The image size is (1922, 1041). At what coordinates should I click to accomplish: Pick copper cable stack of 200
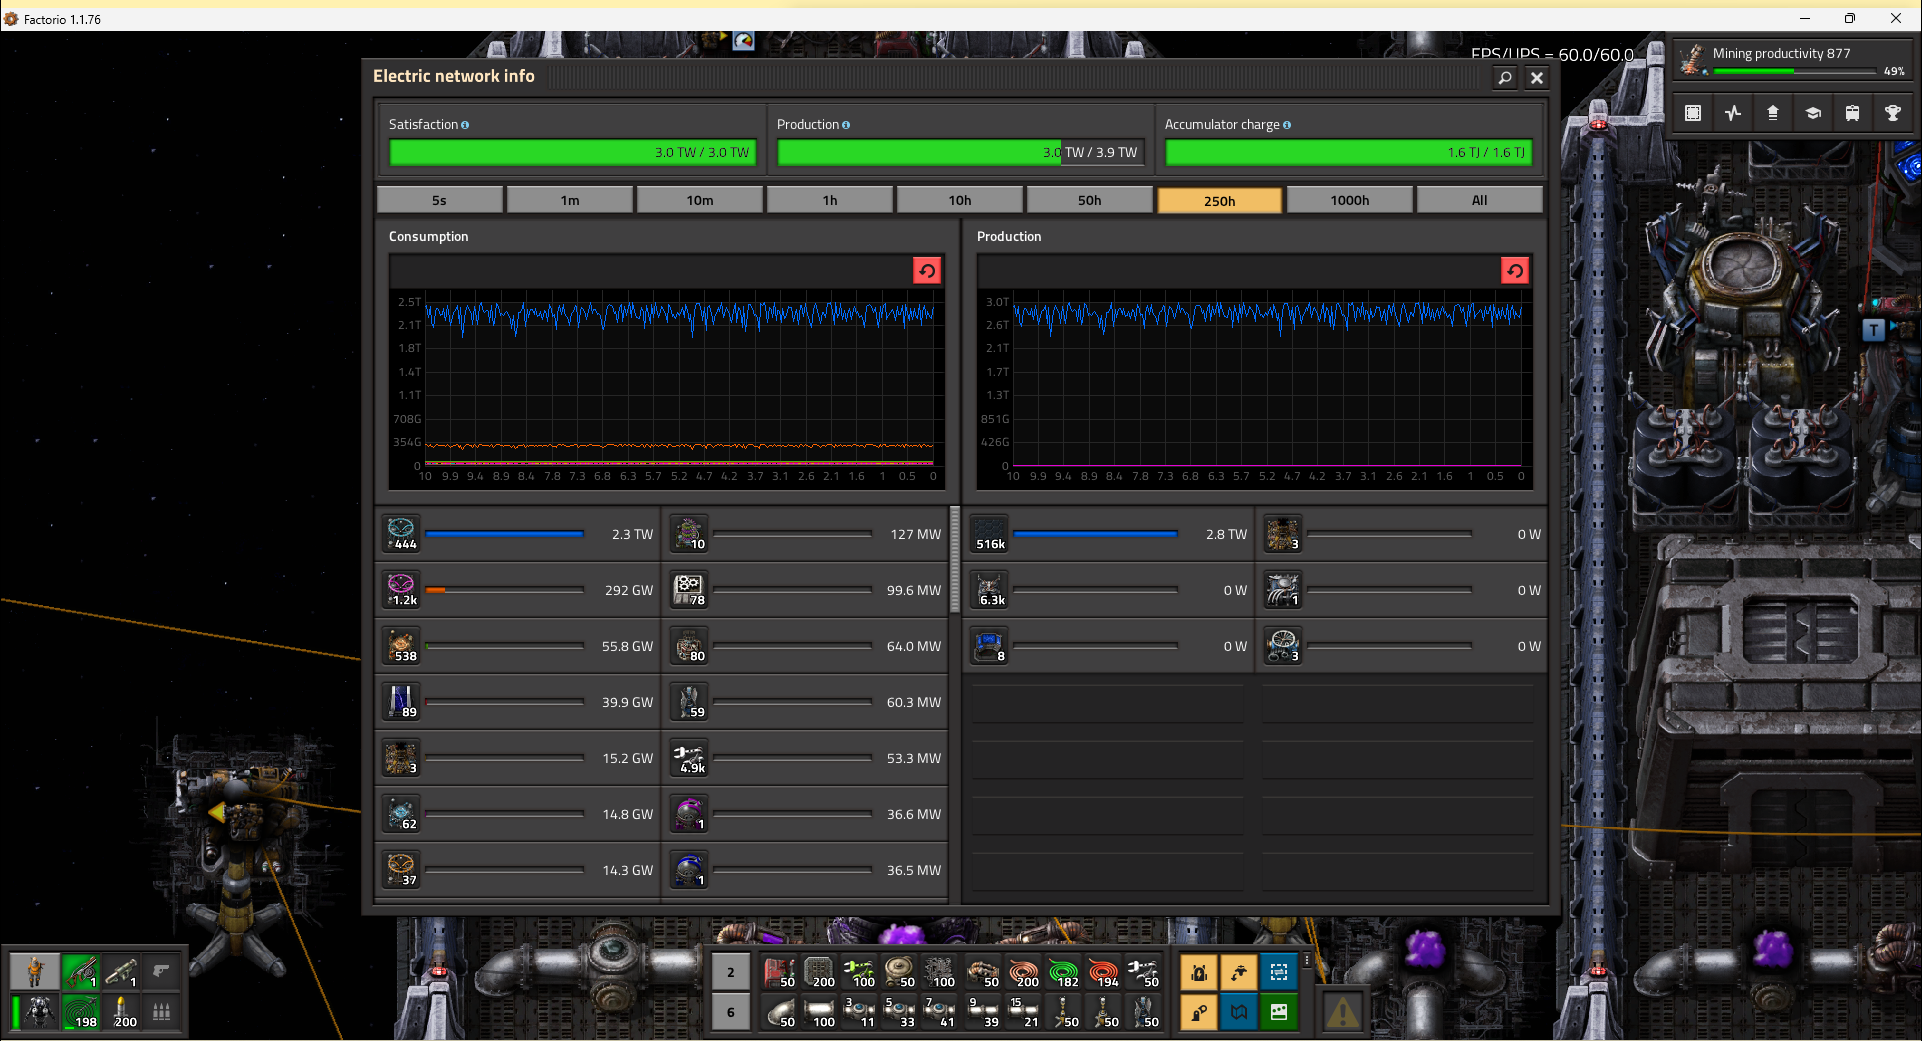click(x=1023, y=972)
